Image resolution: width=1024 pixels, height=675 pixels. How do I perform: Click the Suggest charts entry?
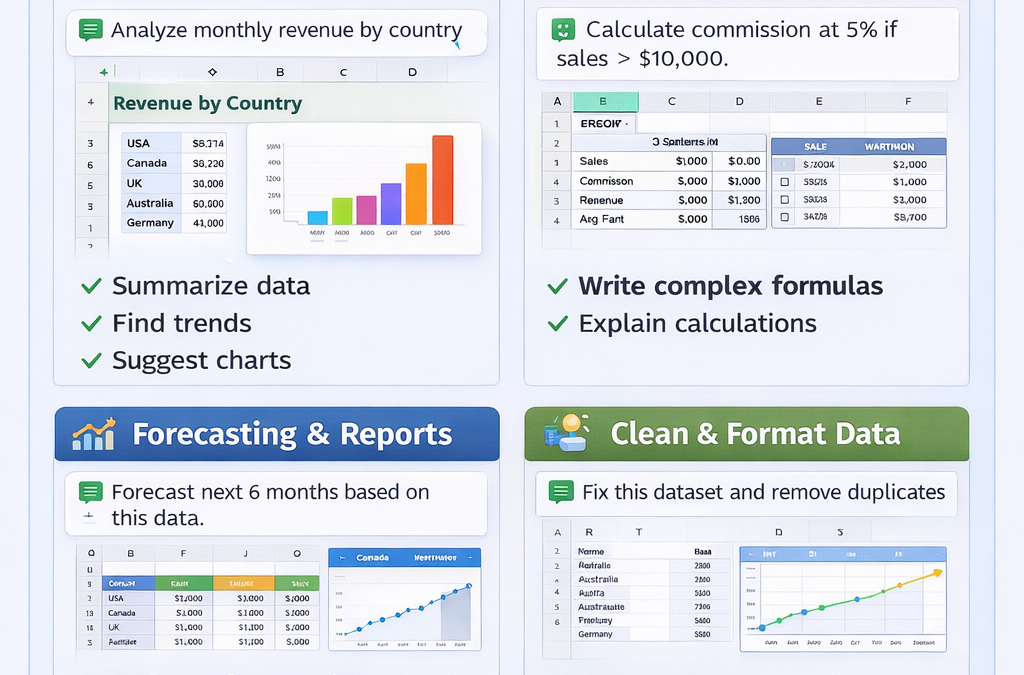(204, 360)
